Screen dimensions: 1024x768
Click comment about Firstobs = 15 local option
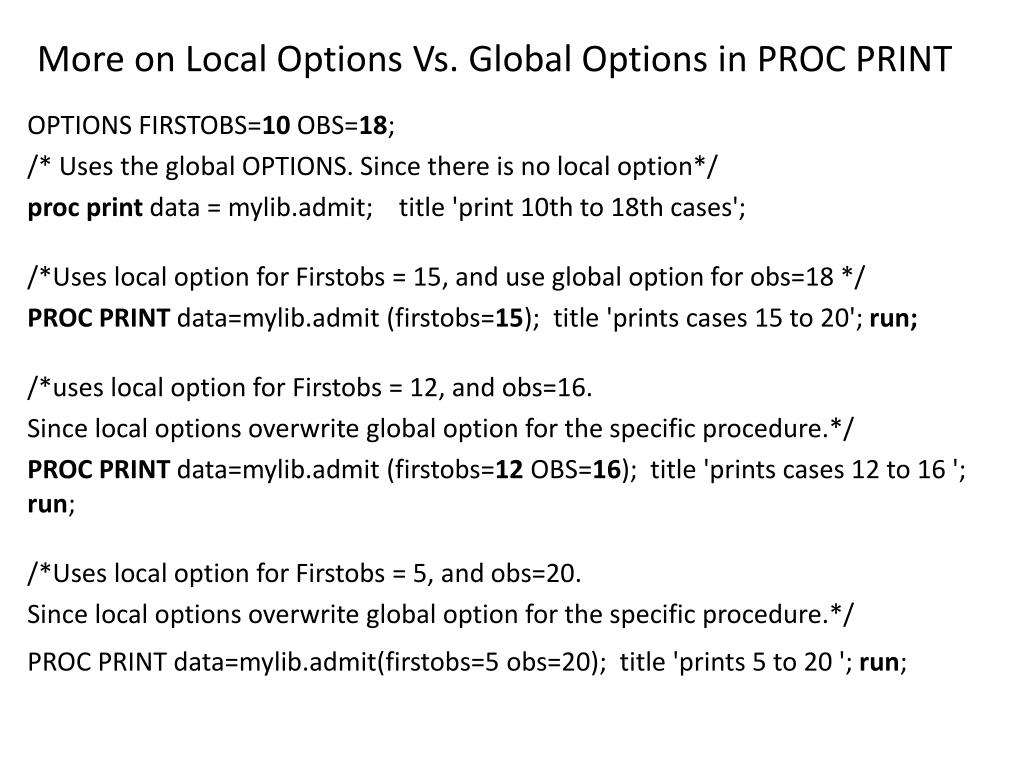[446, 277]
